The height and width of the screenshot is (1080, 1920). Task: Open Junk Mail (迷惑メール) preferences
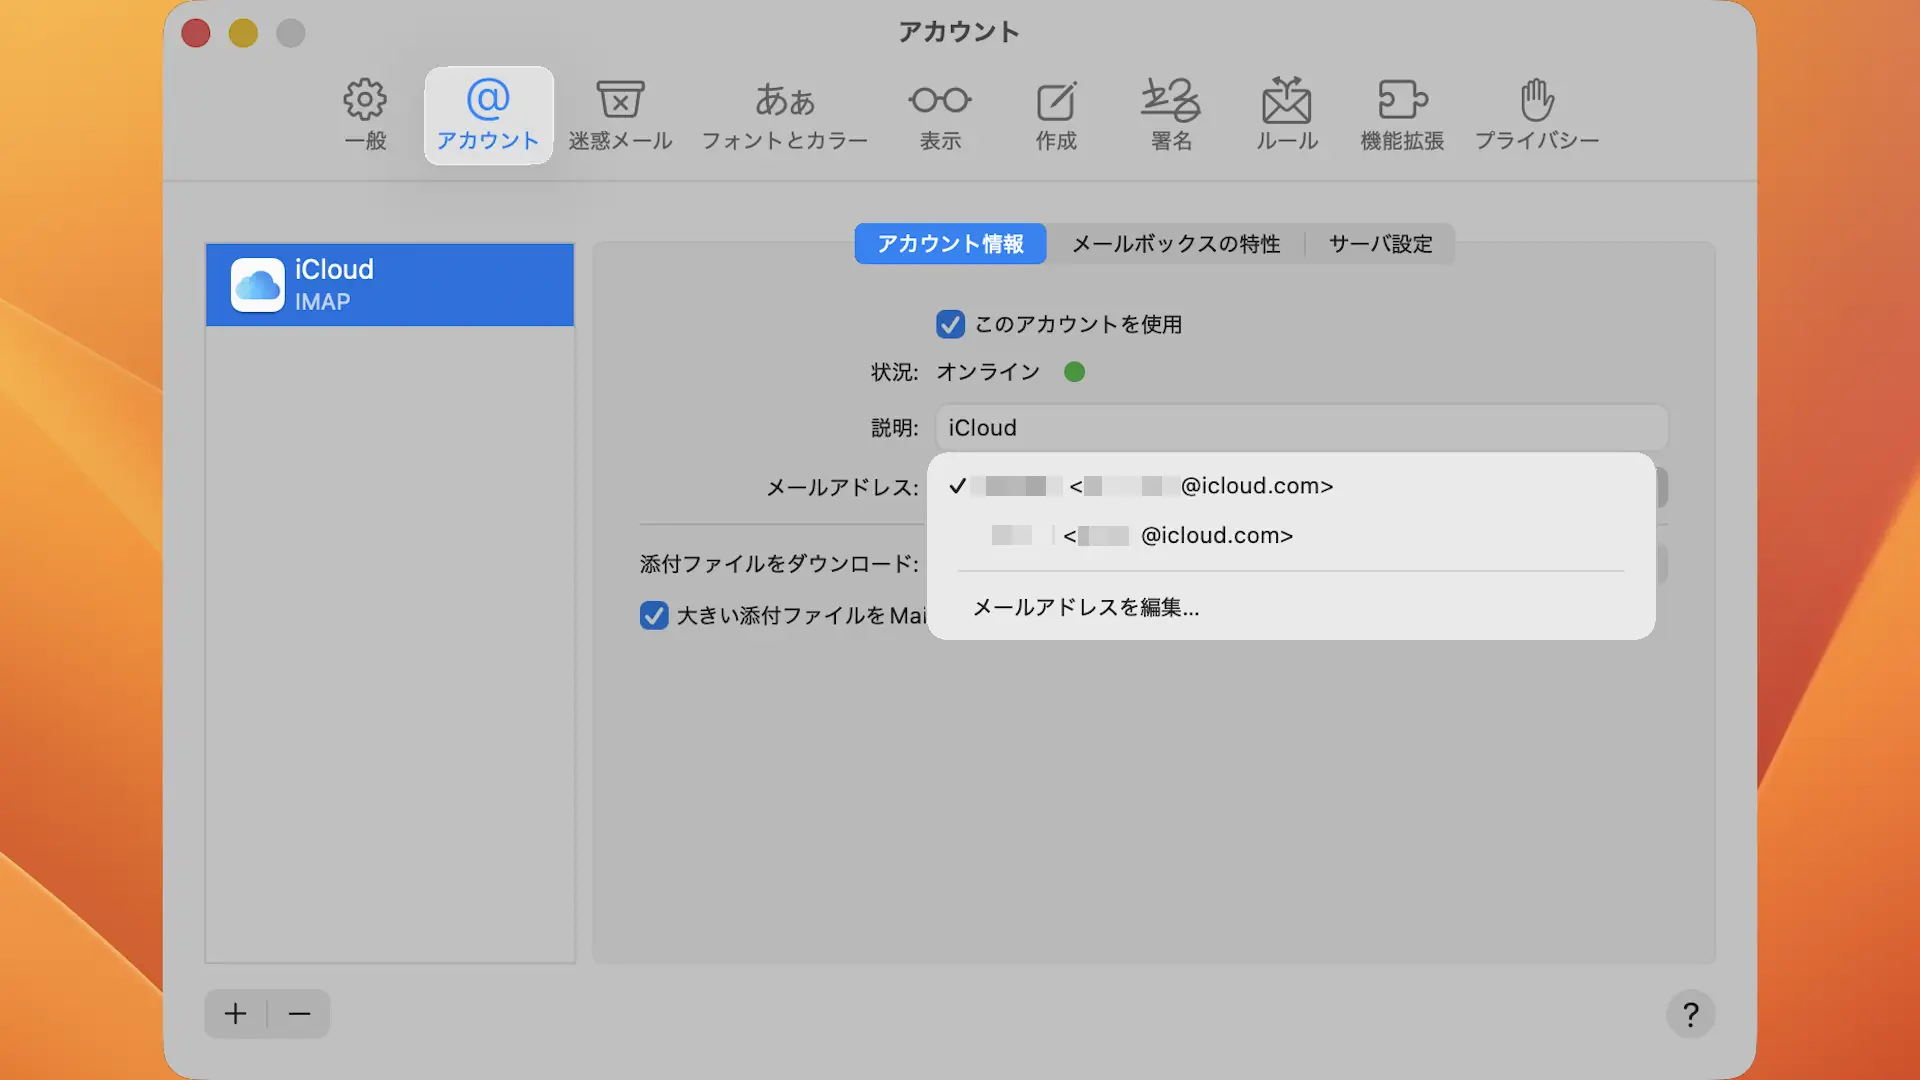(x=620, y=114)
